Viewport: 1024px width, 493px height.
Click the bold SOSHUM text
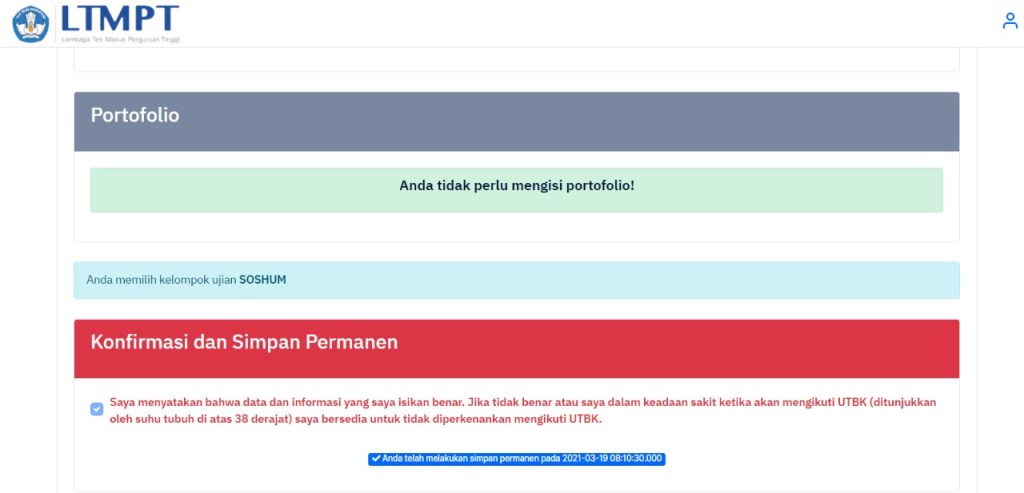(x=262, y=280)
